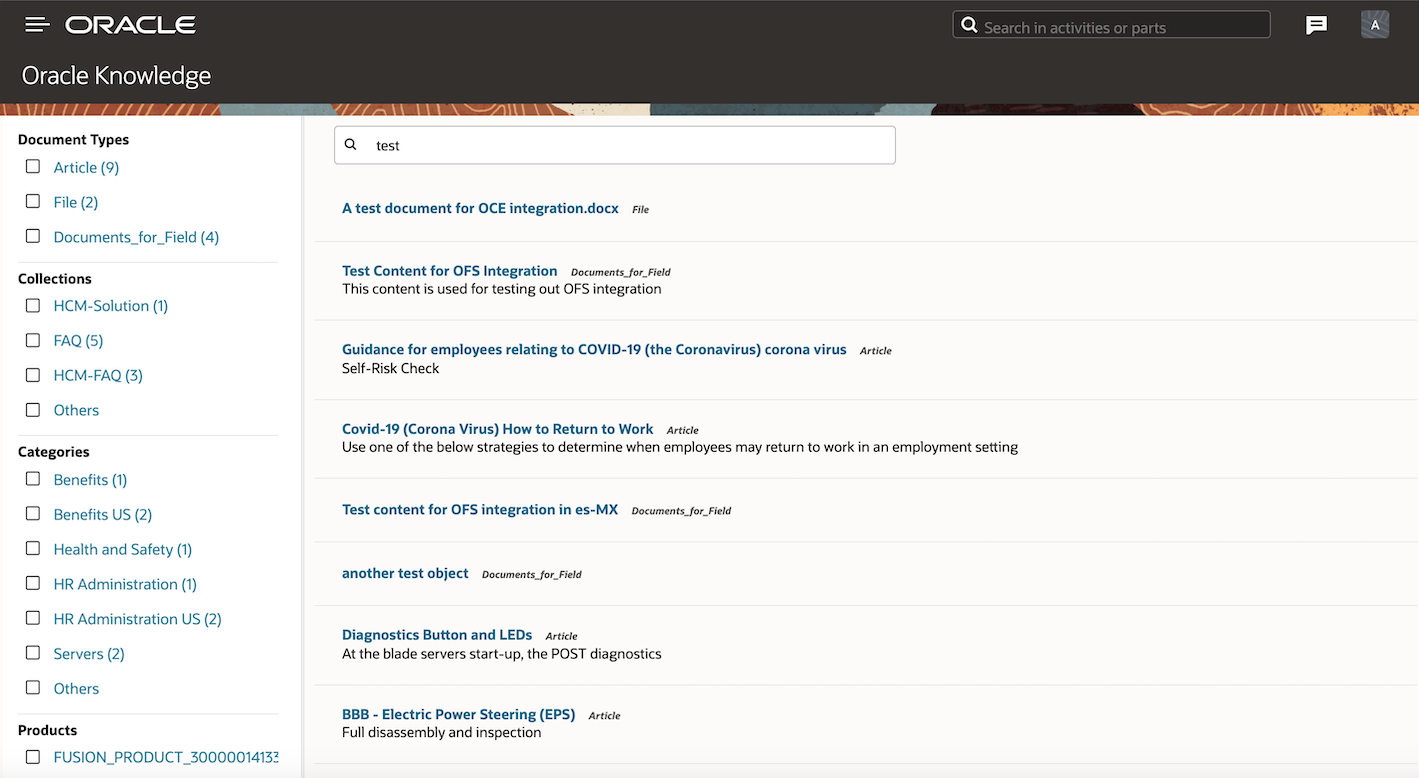Check the Article (9) checkbox

click(x=33, y=167)
